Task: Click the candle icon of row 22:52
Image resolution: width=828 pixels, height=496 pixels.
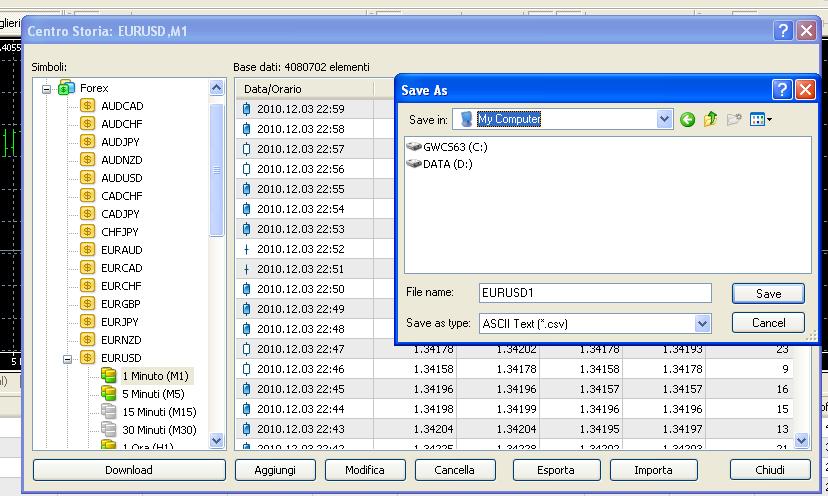Action: coord(246,249)
